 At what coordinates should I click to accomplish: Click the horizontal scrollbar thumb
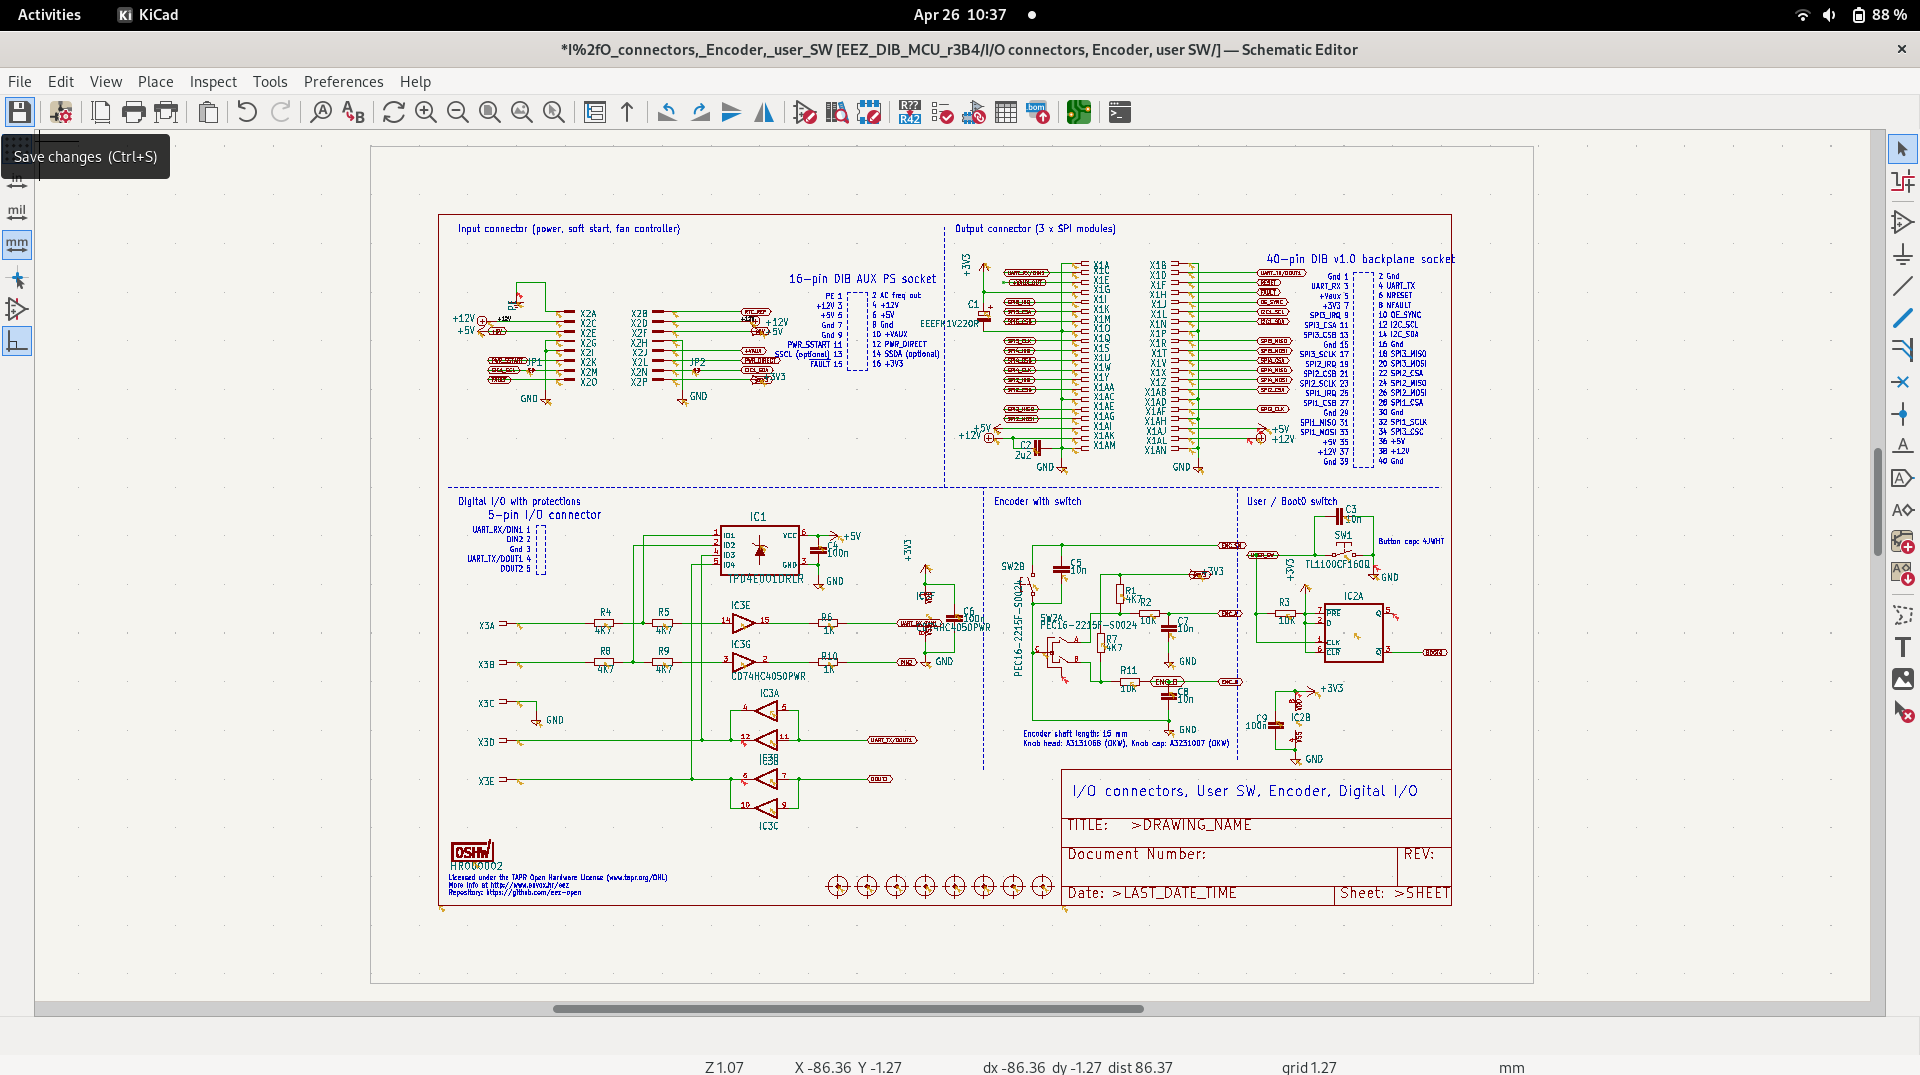pyautogui.click(x=847, y=1009)
